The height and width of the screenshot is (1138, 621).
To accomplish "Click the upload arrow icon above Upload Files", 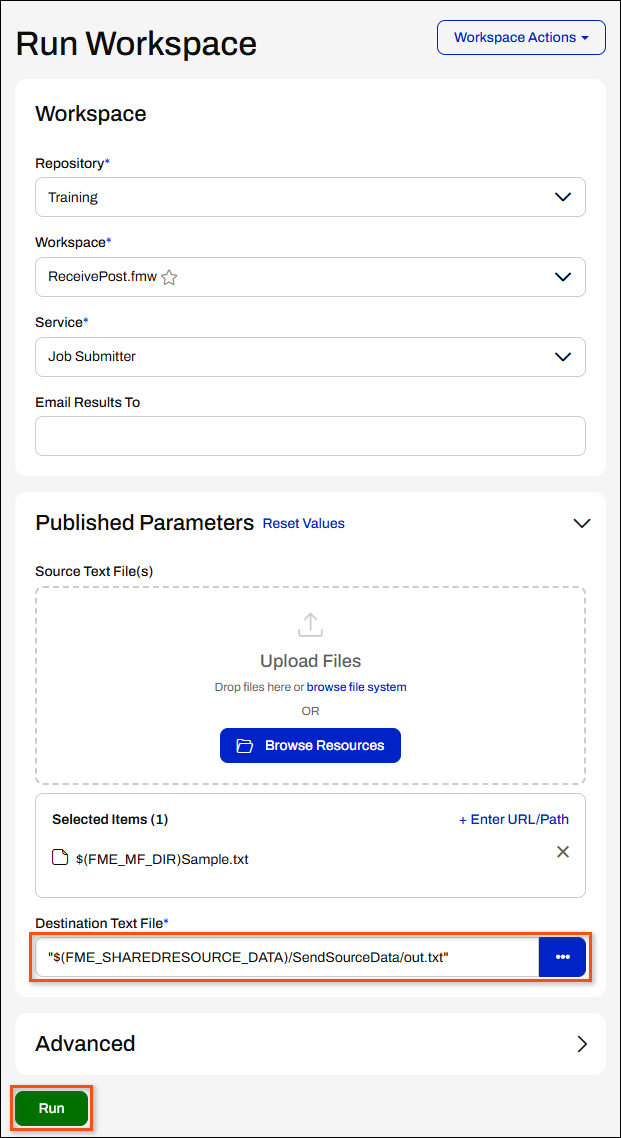I will click(310, 625).
